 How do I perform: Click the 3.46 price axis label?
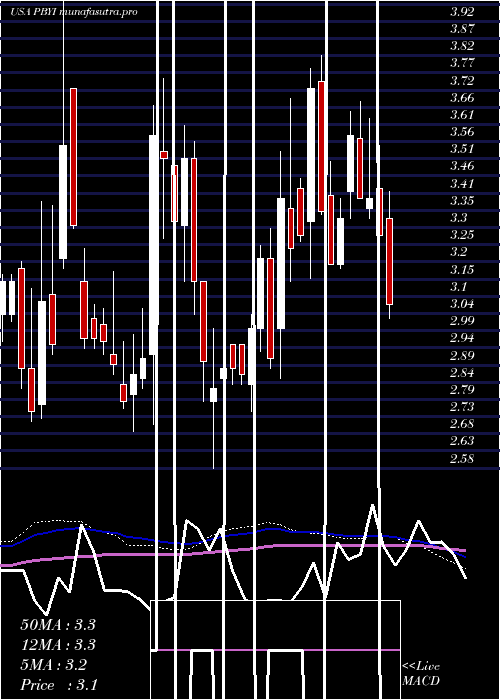pyautogui.click(x=462, y=166)
